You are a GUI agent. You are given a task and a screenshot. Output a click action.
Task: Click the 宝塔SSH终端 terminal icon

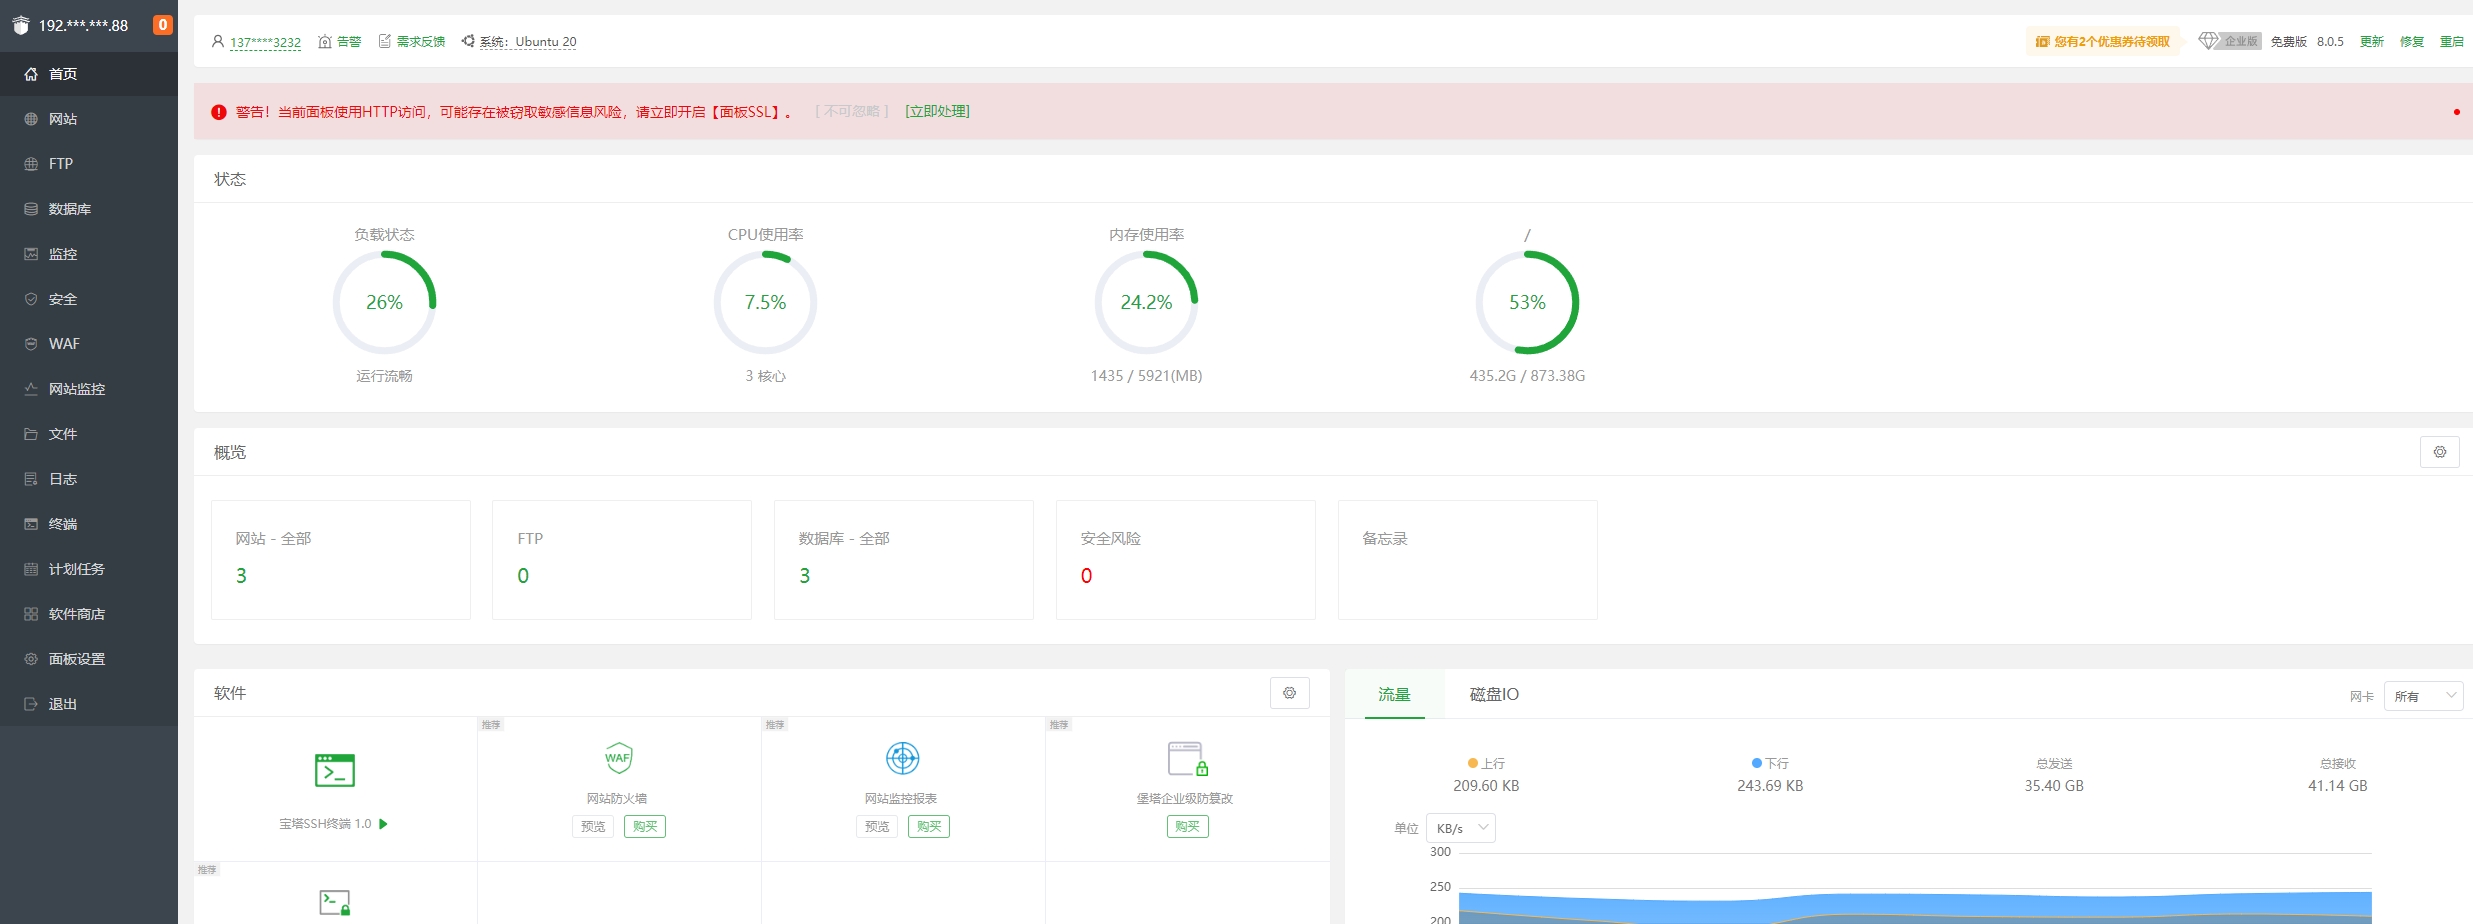(x=335, y=771)
